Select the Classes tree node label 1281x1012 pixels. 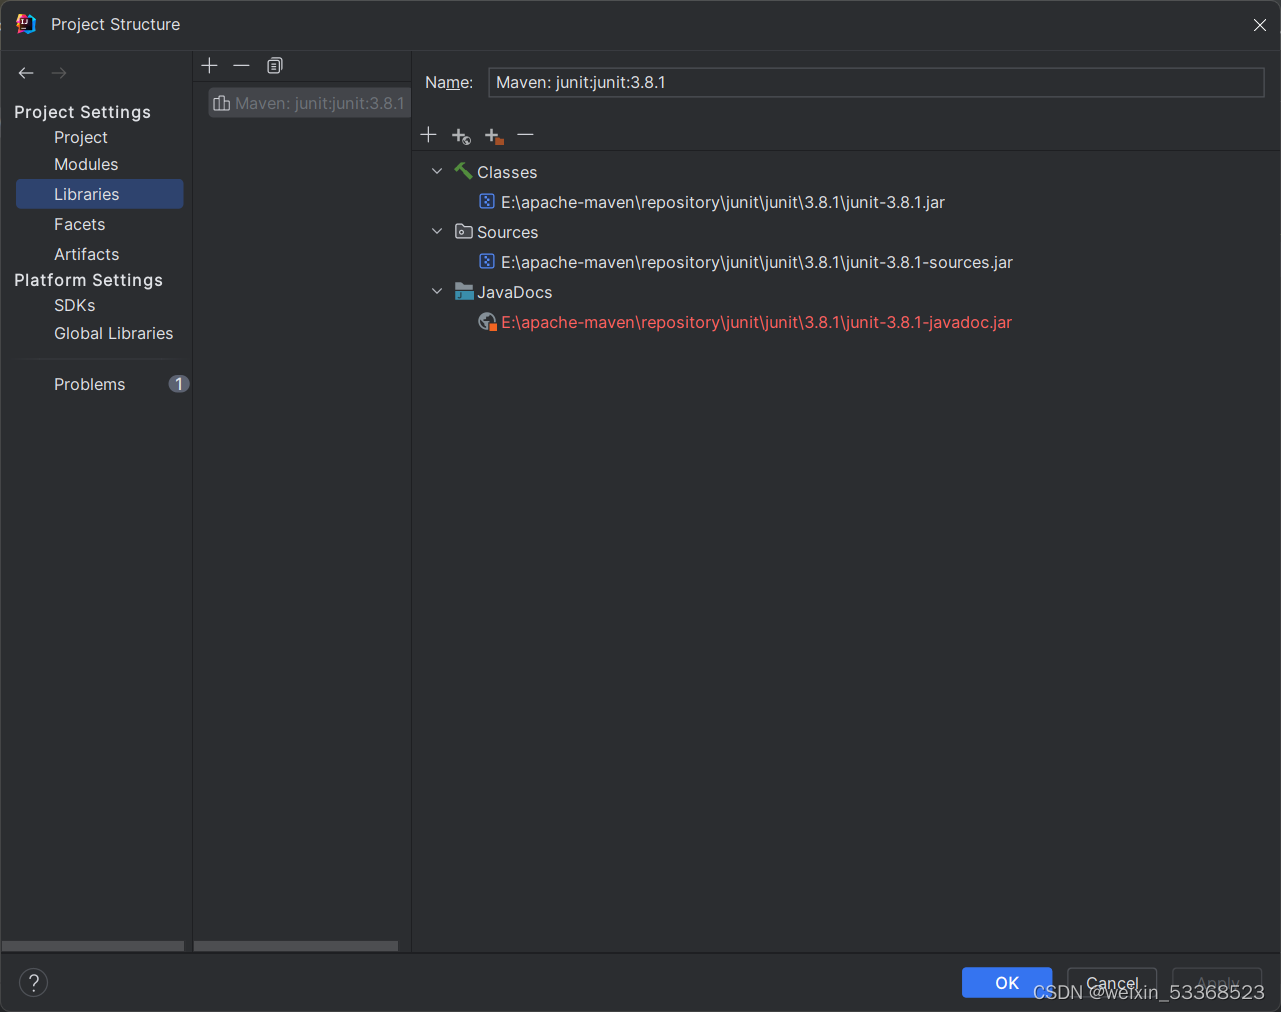507,172
